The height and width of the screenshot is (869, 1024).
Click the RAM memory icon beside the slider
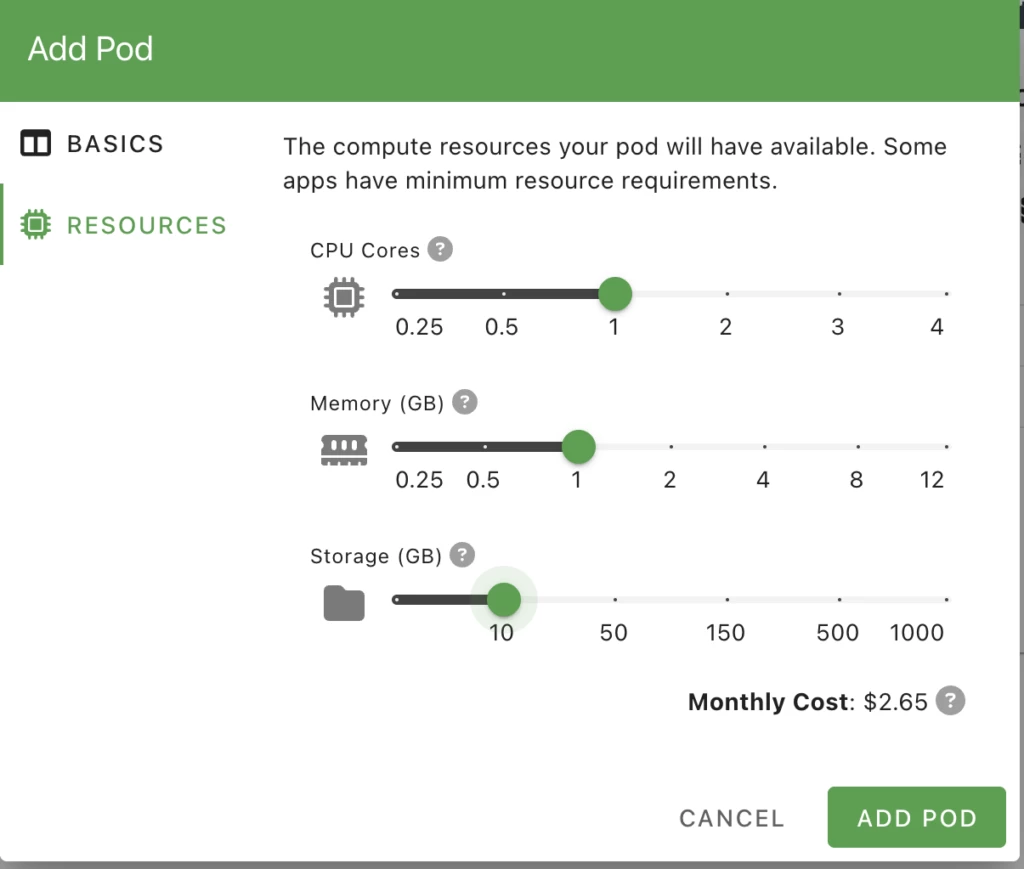click(344, 450)
